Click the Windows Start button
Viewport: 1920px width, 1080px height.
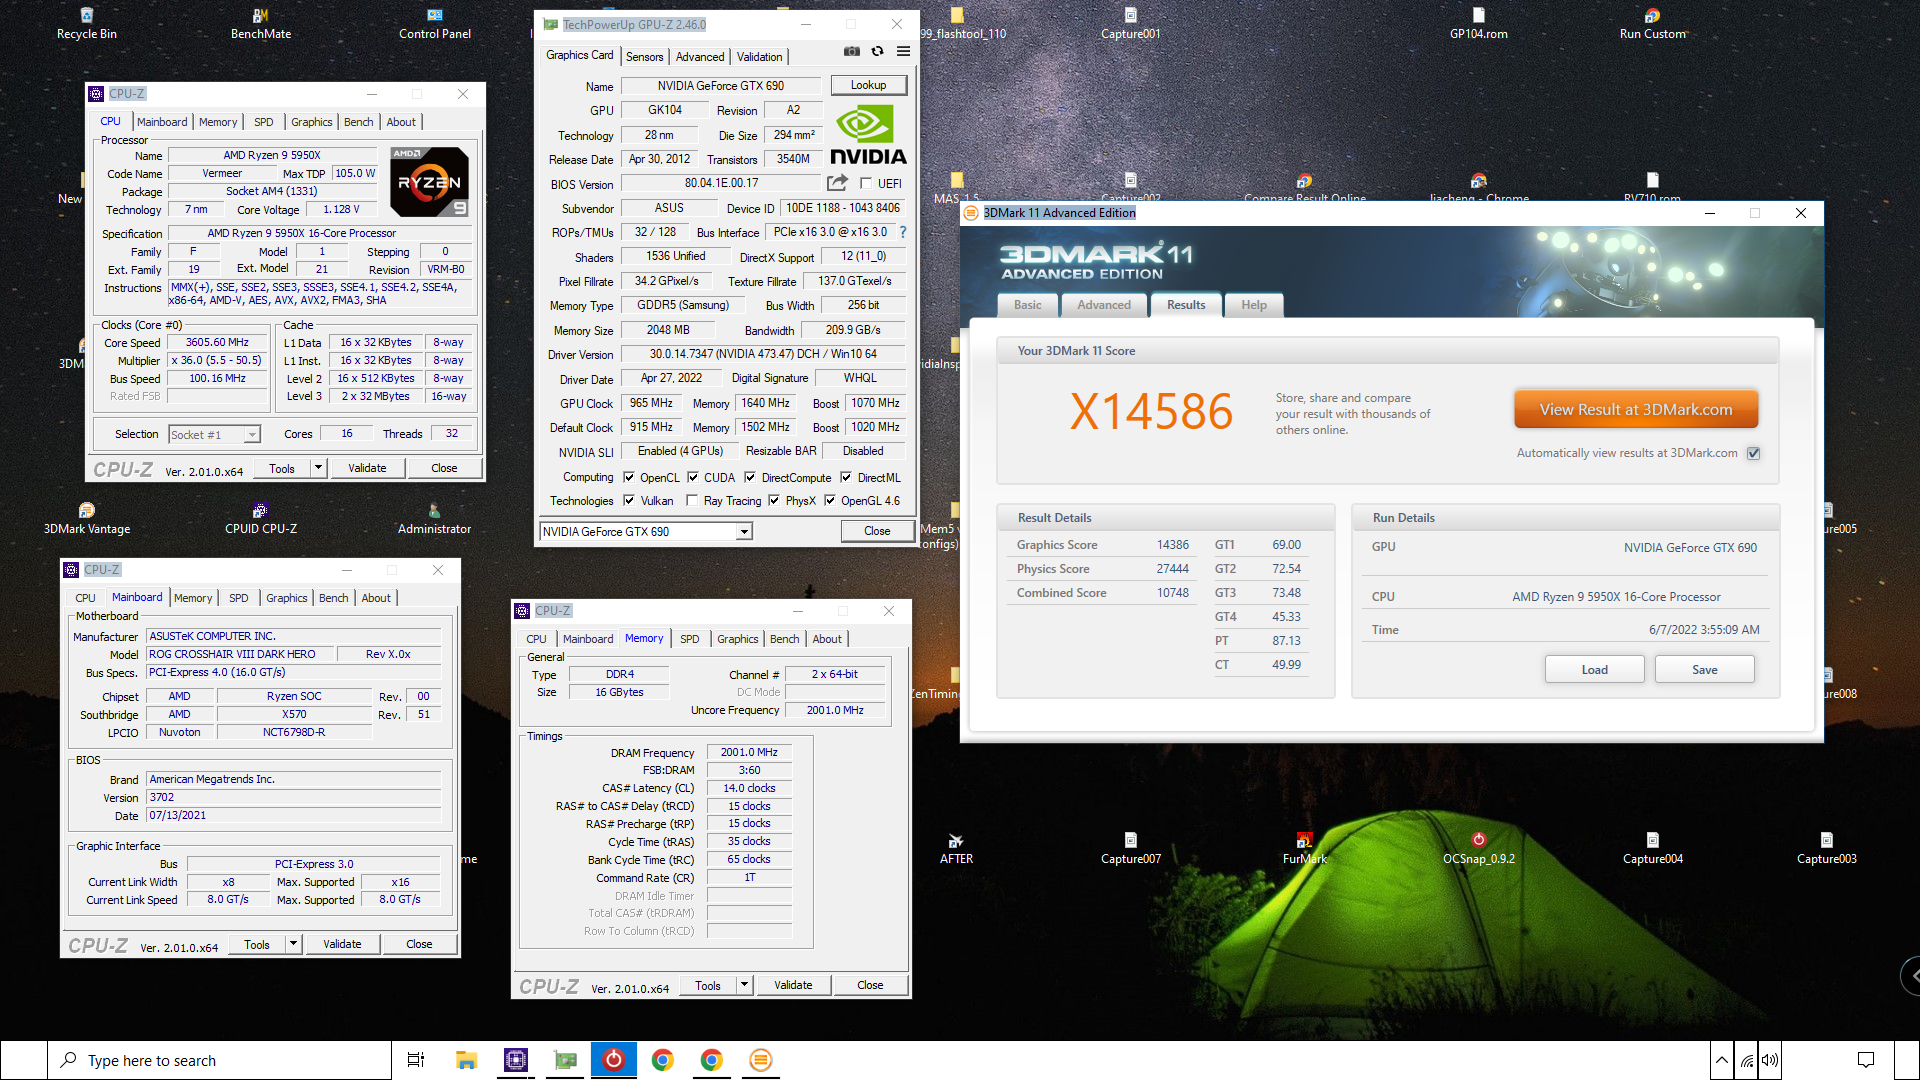(x=23, y=1060)
